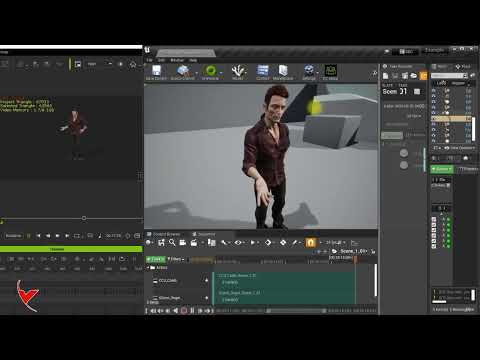This screenshot has width=480, height=360.
Task: Toggle loop in the left window player
Action: (x=77, y=236)
